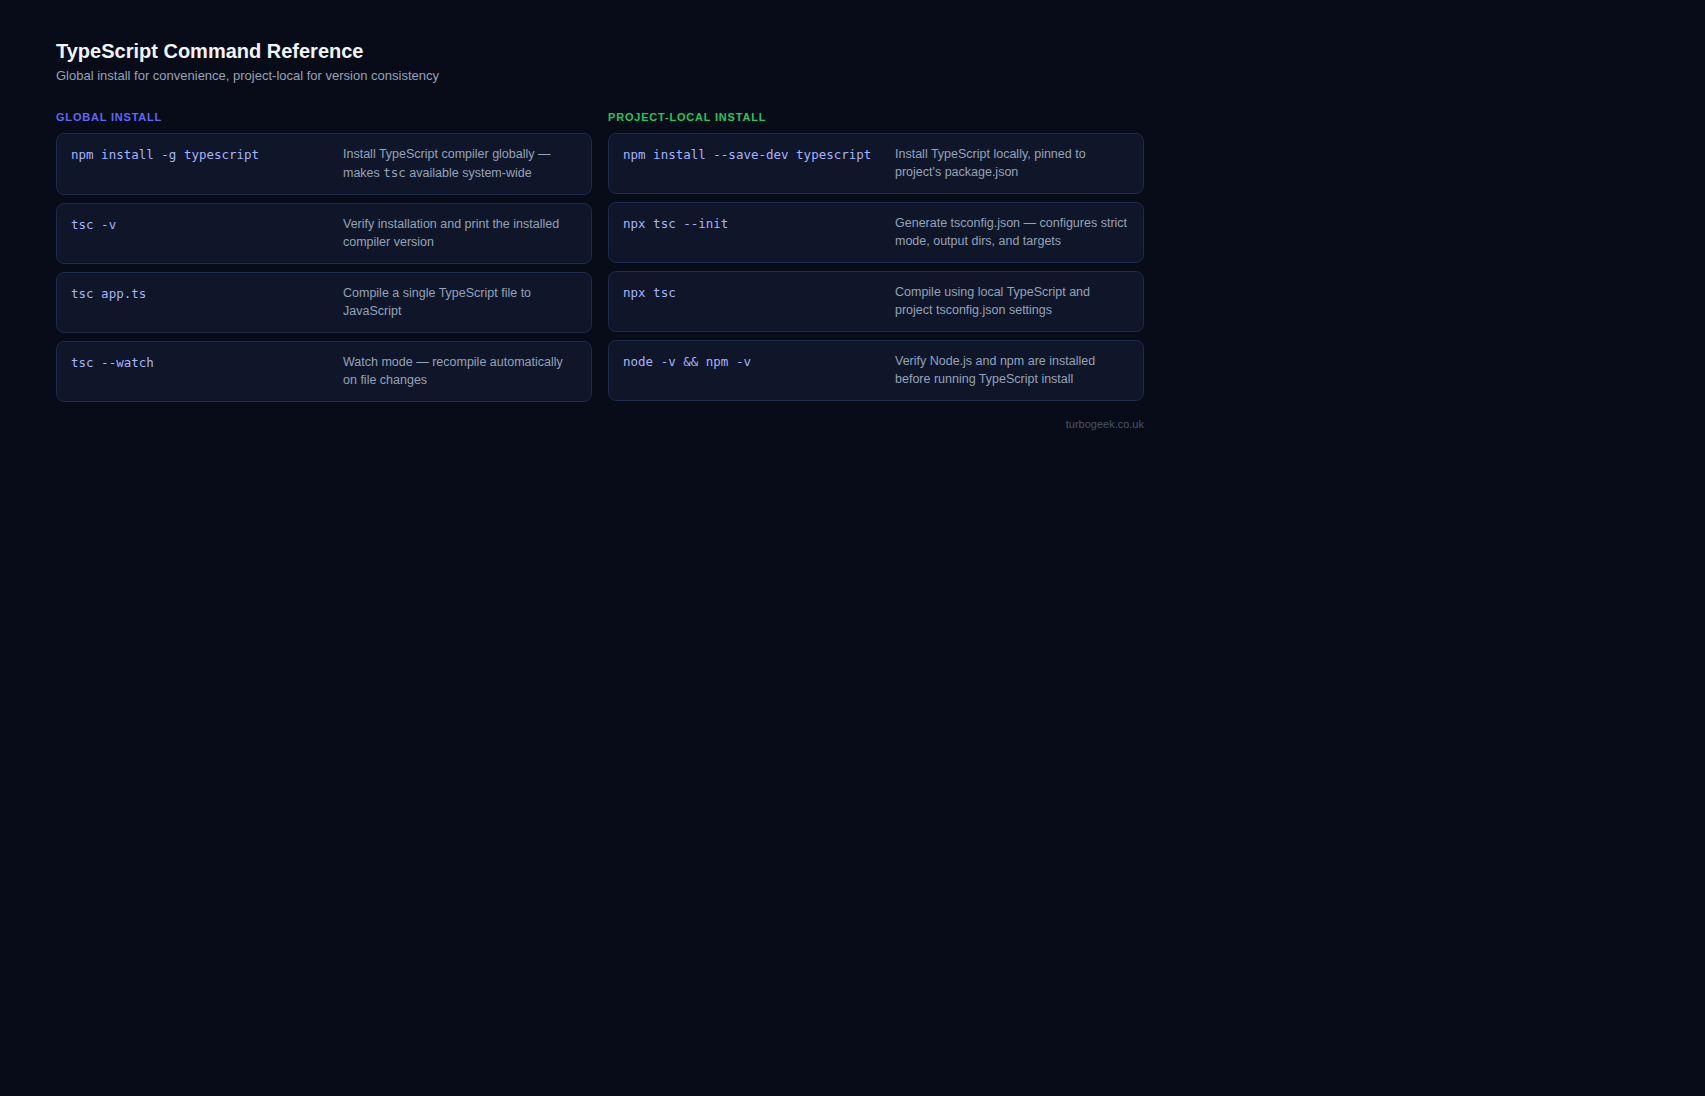Select the tsc app.ts command

pyautogui.click(x=108, y=294)
